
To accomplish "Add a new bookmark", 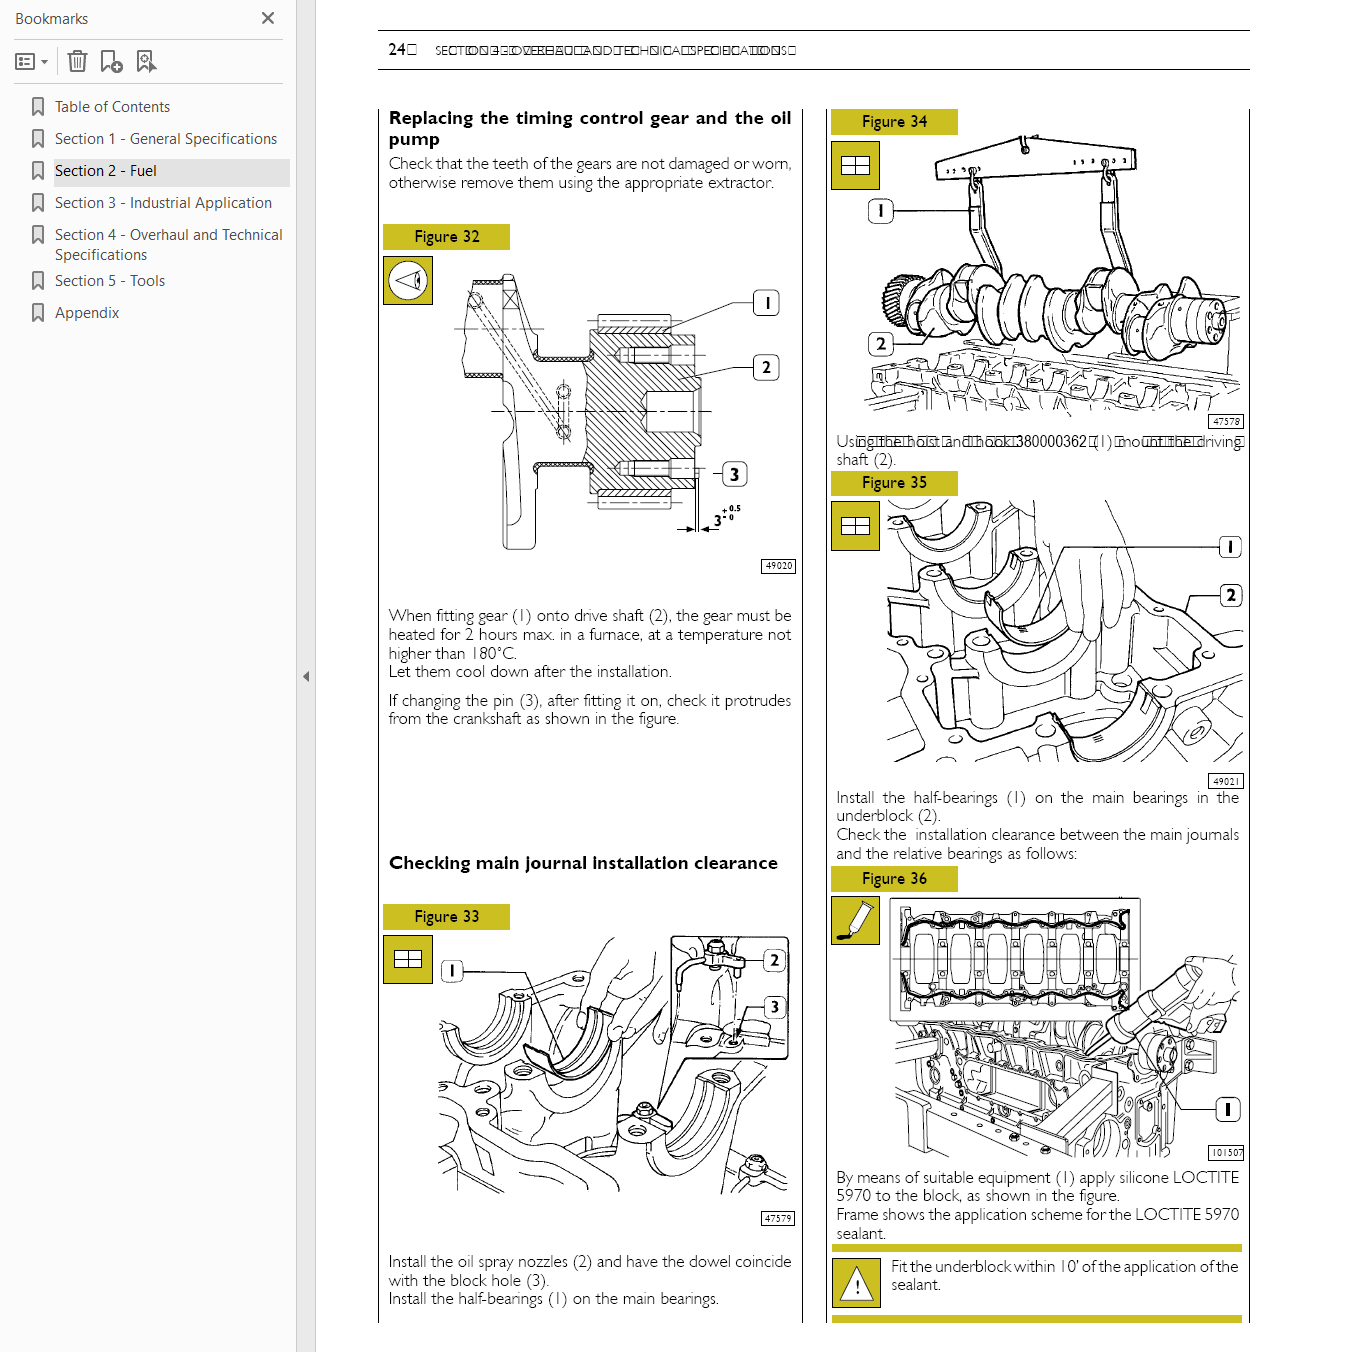I will click(x=111, y=62).
